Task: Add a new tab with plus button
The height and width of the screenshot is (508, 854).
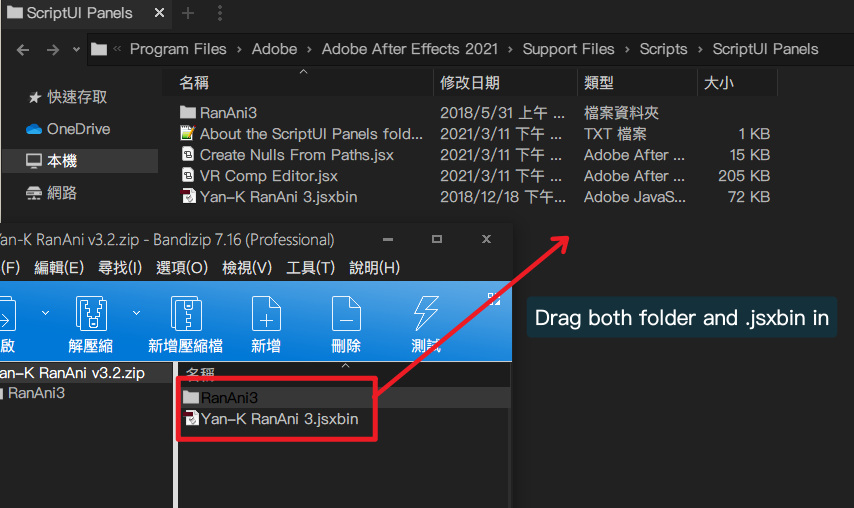Action: 189,13
